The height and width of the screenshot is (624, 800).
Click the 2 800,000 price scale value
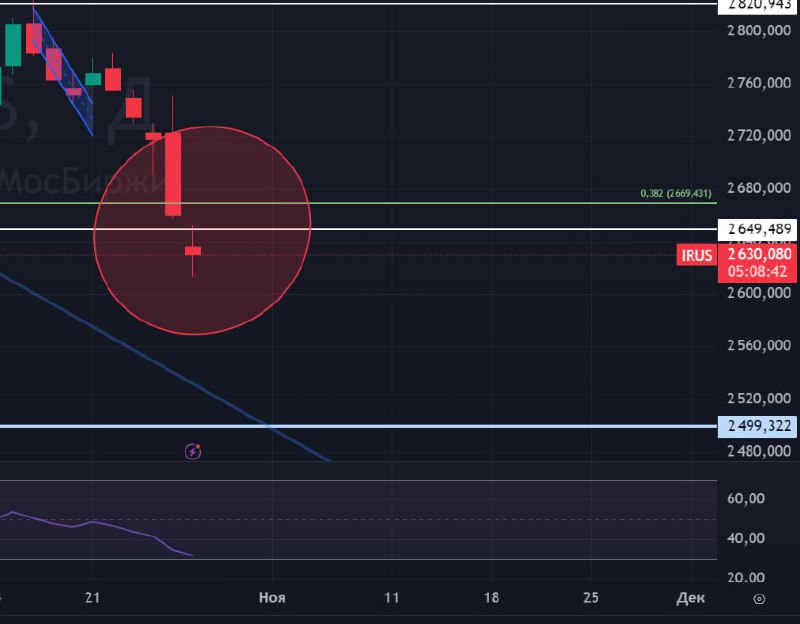[759, 31]
